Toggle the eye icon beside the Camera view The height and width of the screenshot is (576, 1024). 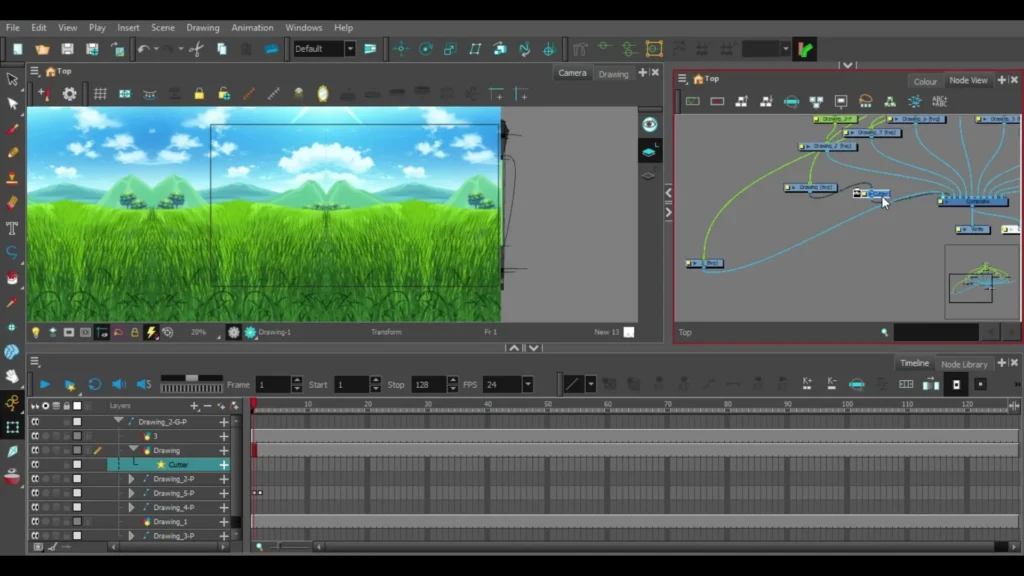pos(649,125)
